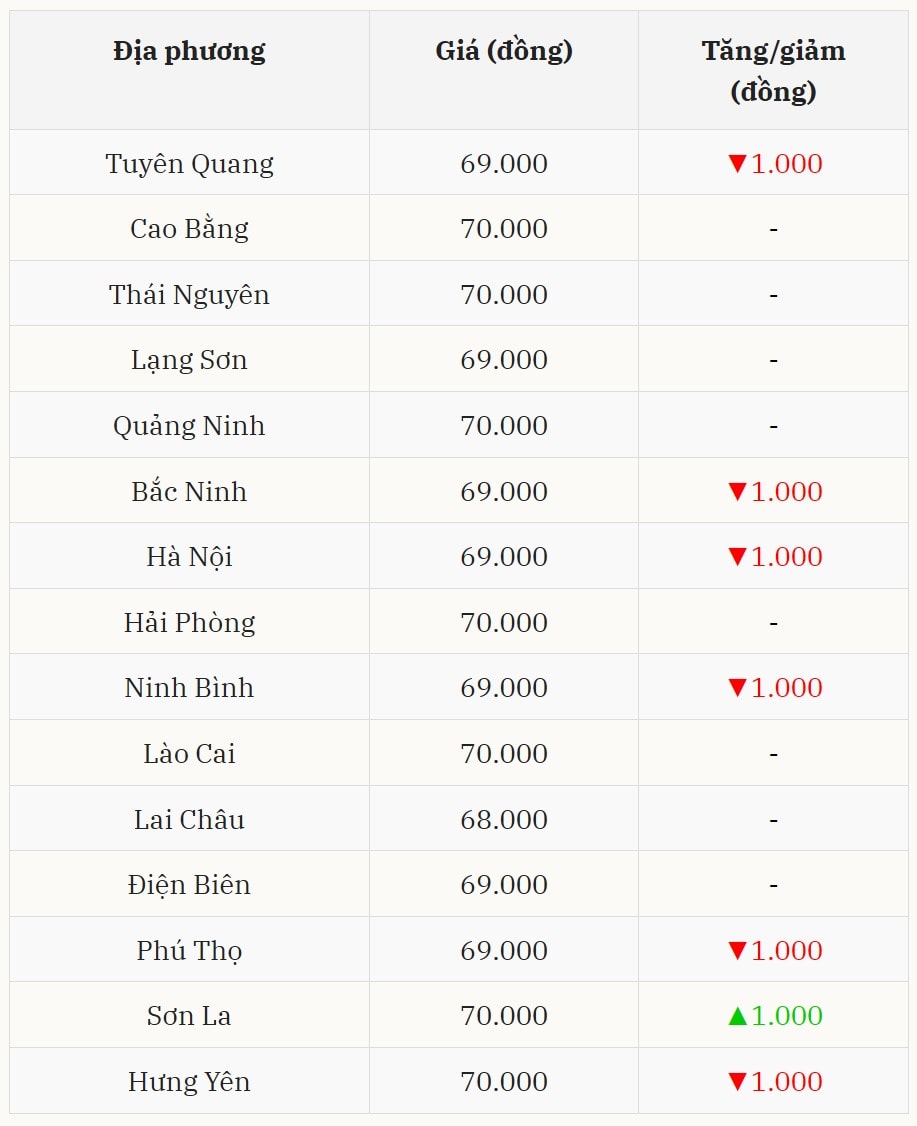Click the Tuyên Quang price value
This screenshot has height=1126, width=917.
click(x=504, y=164)
